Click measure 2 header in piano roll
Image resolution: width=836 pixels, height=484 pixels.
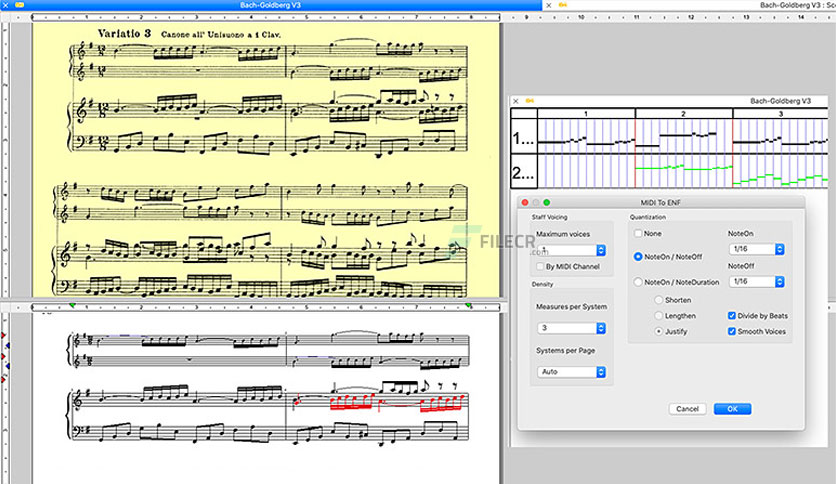tap(684, 114)
